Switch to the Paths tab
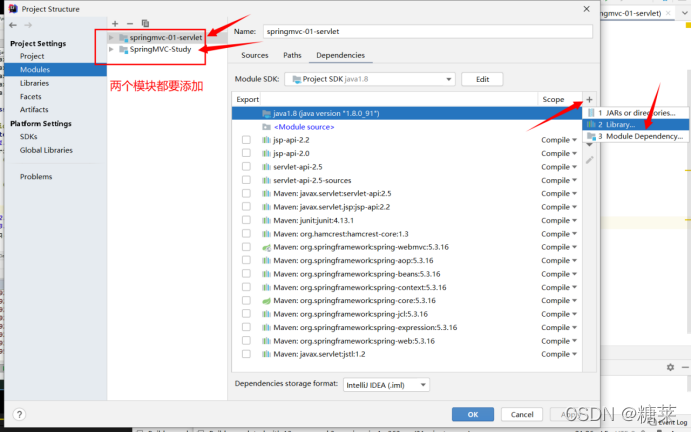Image resolution: width=692 pixels, height=433 pixels. tap(292, 55)
